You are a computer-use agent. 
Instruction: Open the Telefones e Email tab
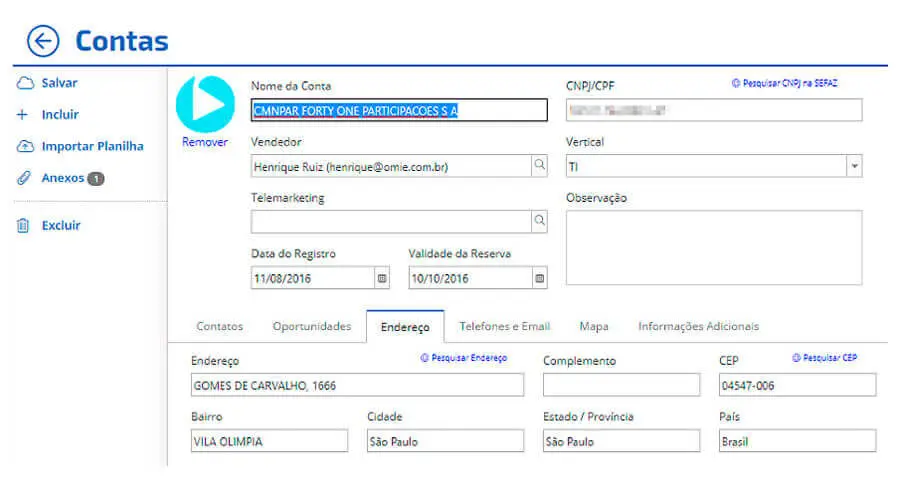[505, 326]
